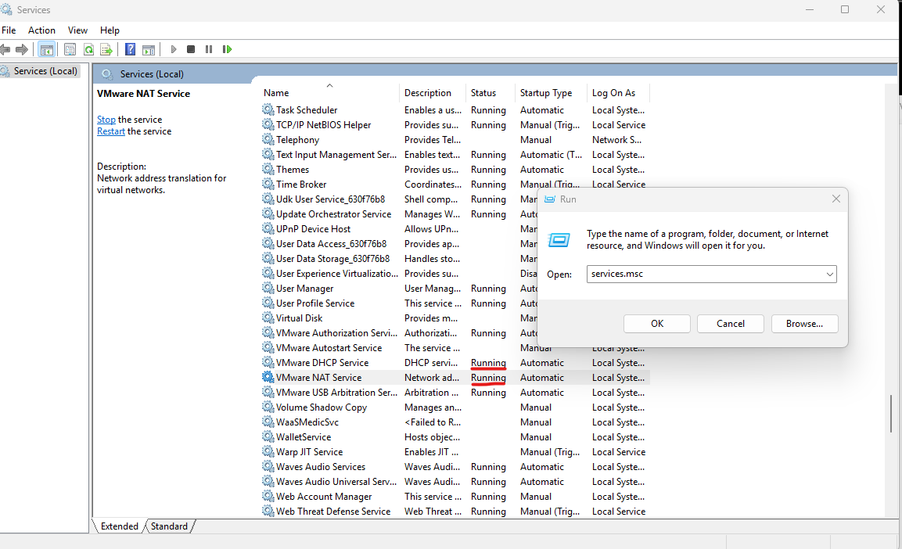Select the User Data Access_630f76b8 name
The image size is (902, 549).
[331, 244]
